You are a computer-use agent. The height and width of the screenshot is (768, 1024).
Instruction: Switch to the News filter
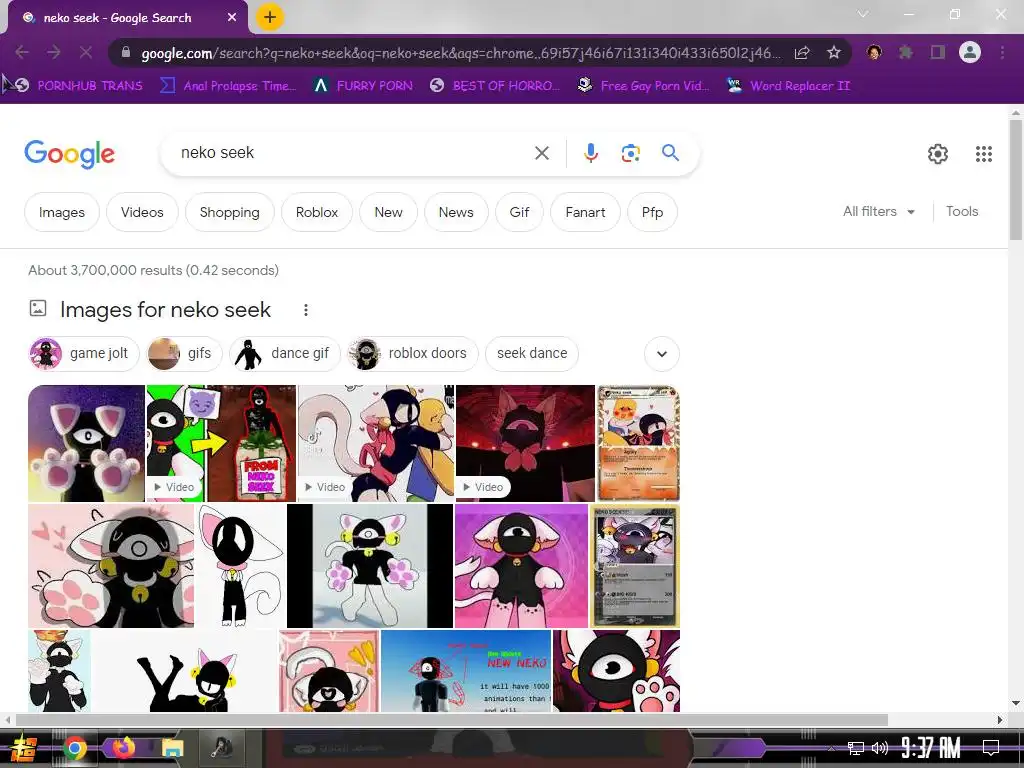(456, 212)
